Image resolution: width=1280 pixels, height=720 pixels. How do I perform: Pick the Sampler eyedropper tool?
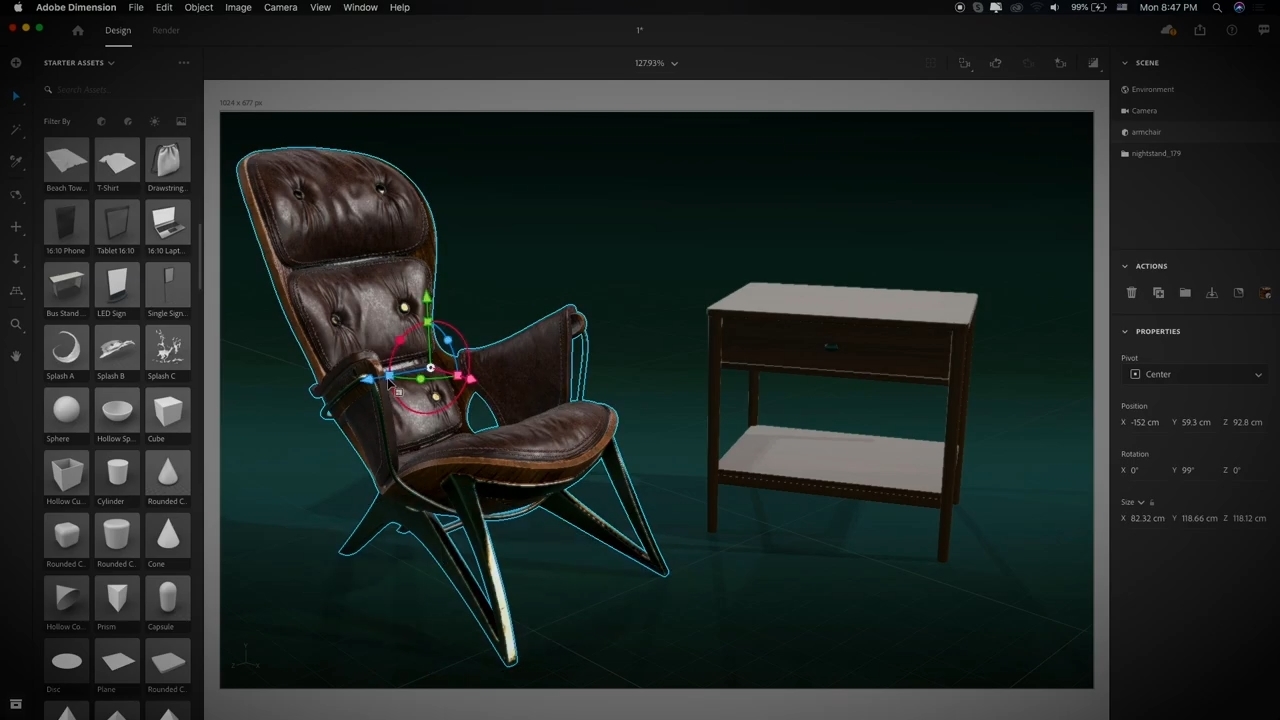(16, 161)
